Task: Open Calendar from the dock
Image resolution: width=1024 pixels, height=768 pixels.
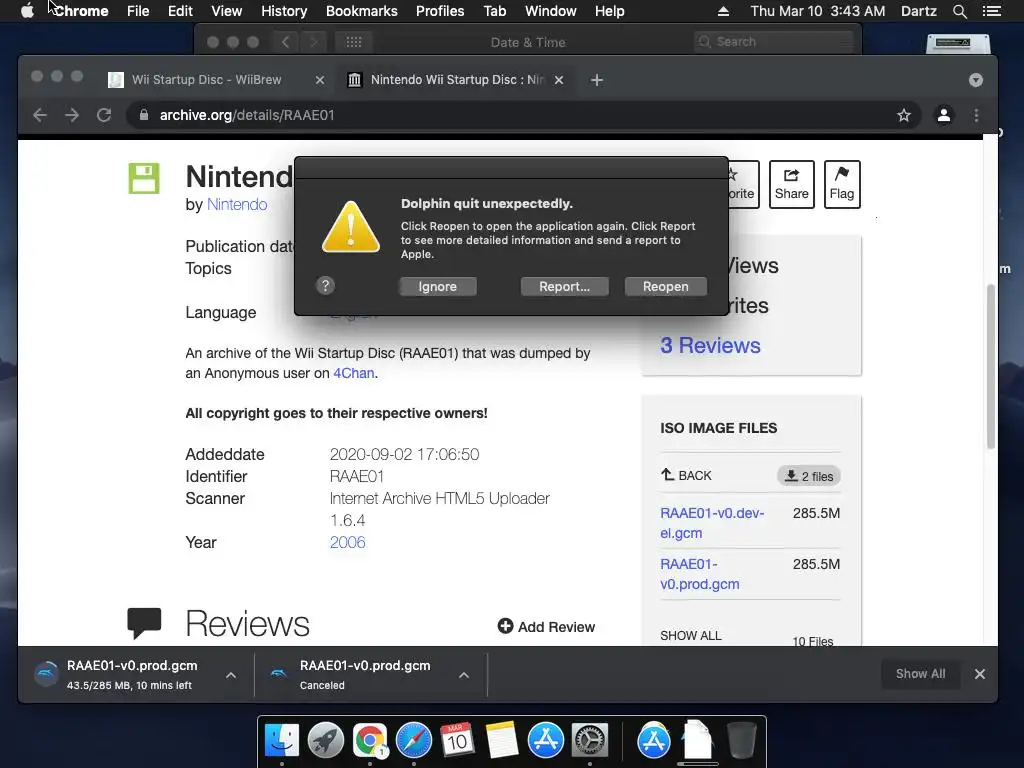Action: 457,741
